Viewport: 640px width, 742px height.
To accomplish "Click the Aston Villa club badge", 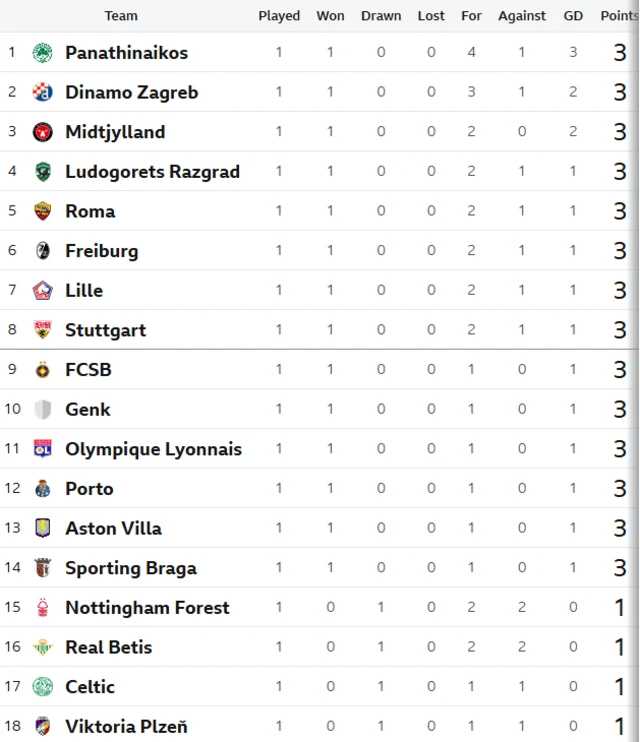I will point(42,528).
